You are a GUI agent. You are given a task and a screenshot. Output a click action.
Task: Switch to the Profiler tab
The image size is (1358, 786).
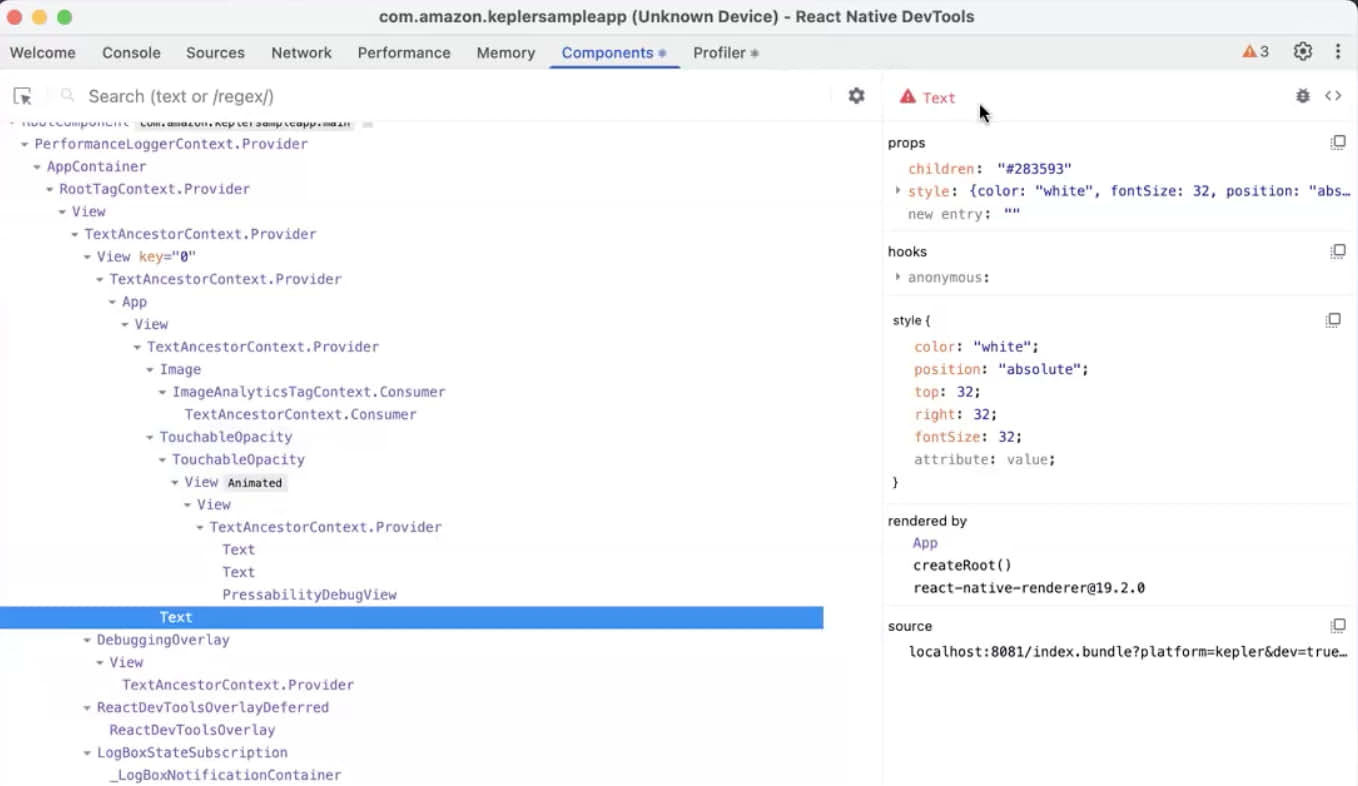pos(726,53)
